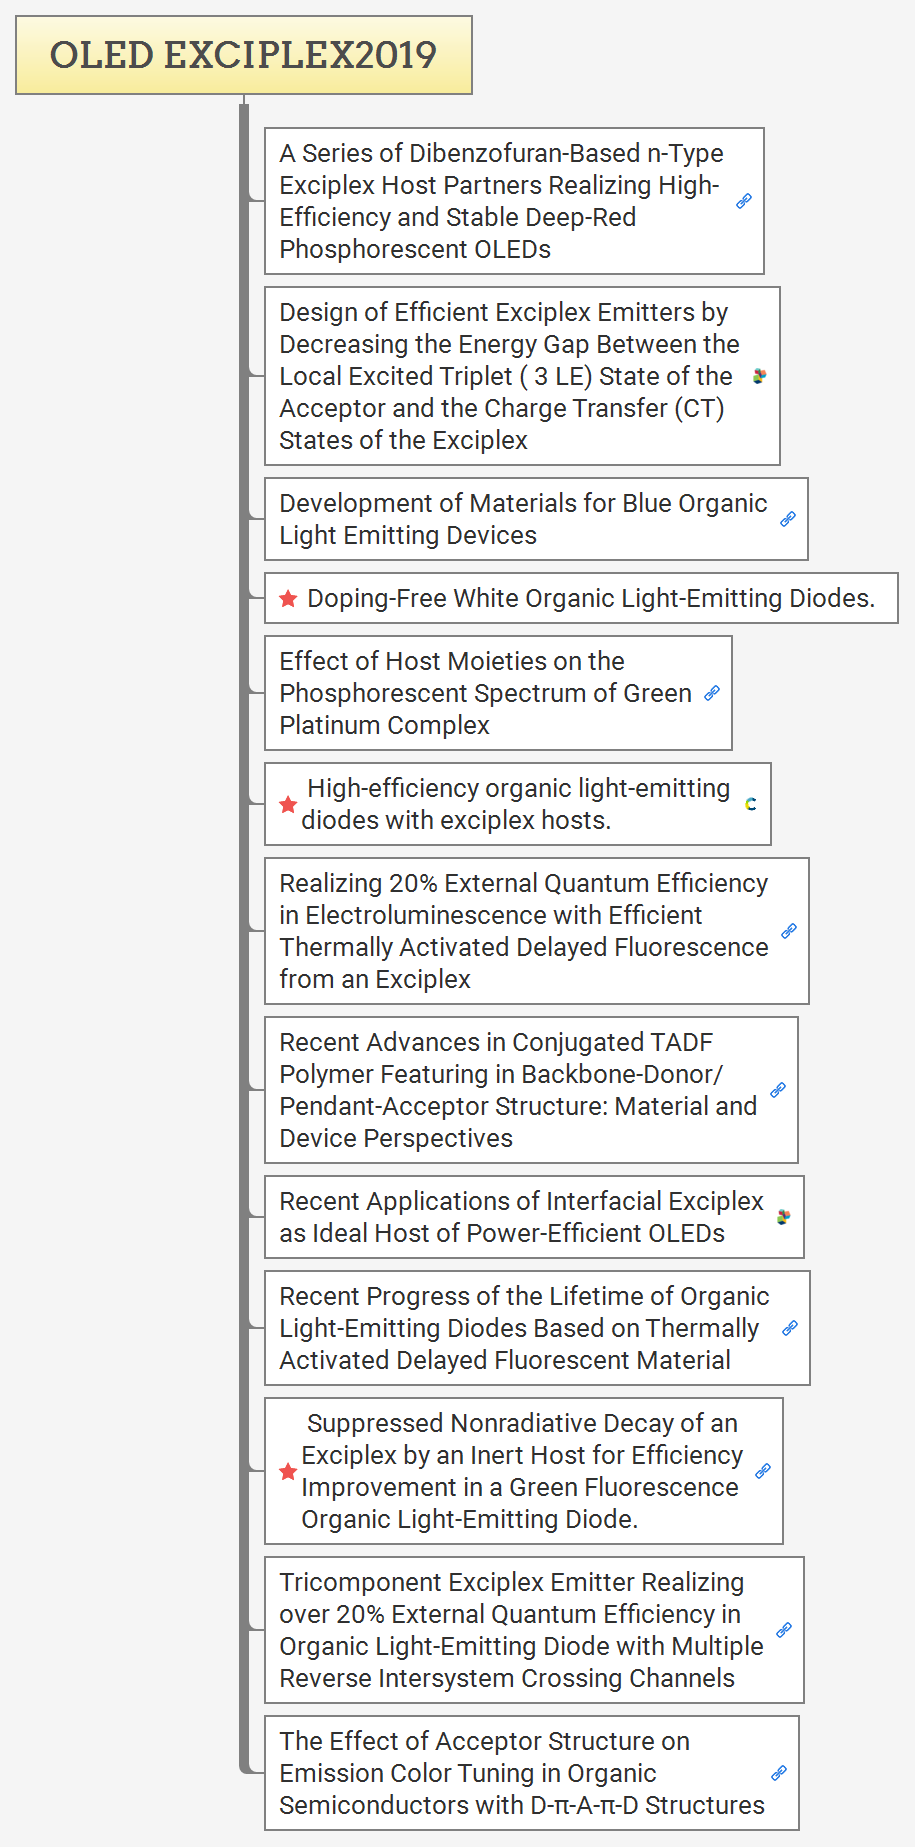
Task: Open link icon on Lifetime of Organic LEDs topic
Action: [790, 1328]
